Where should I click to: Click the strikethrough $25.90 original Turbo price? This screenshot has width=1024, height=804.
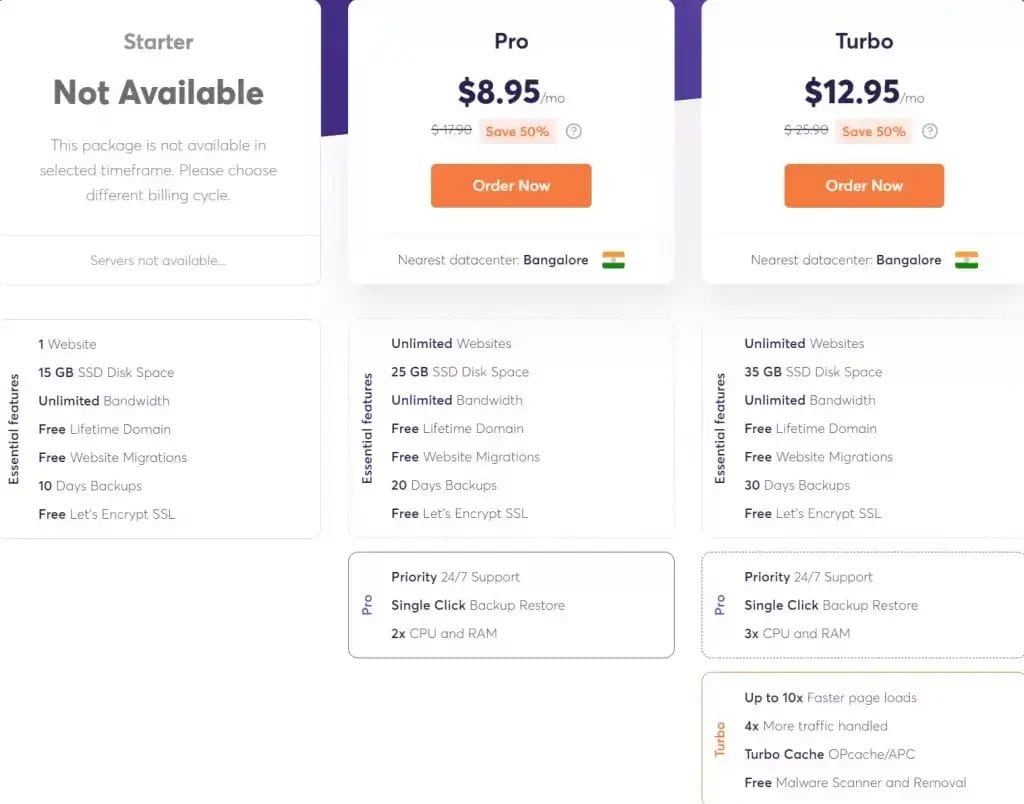(805, 130)
